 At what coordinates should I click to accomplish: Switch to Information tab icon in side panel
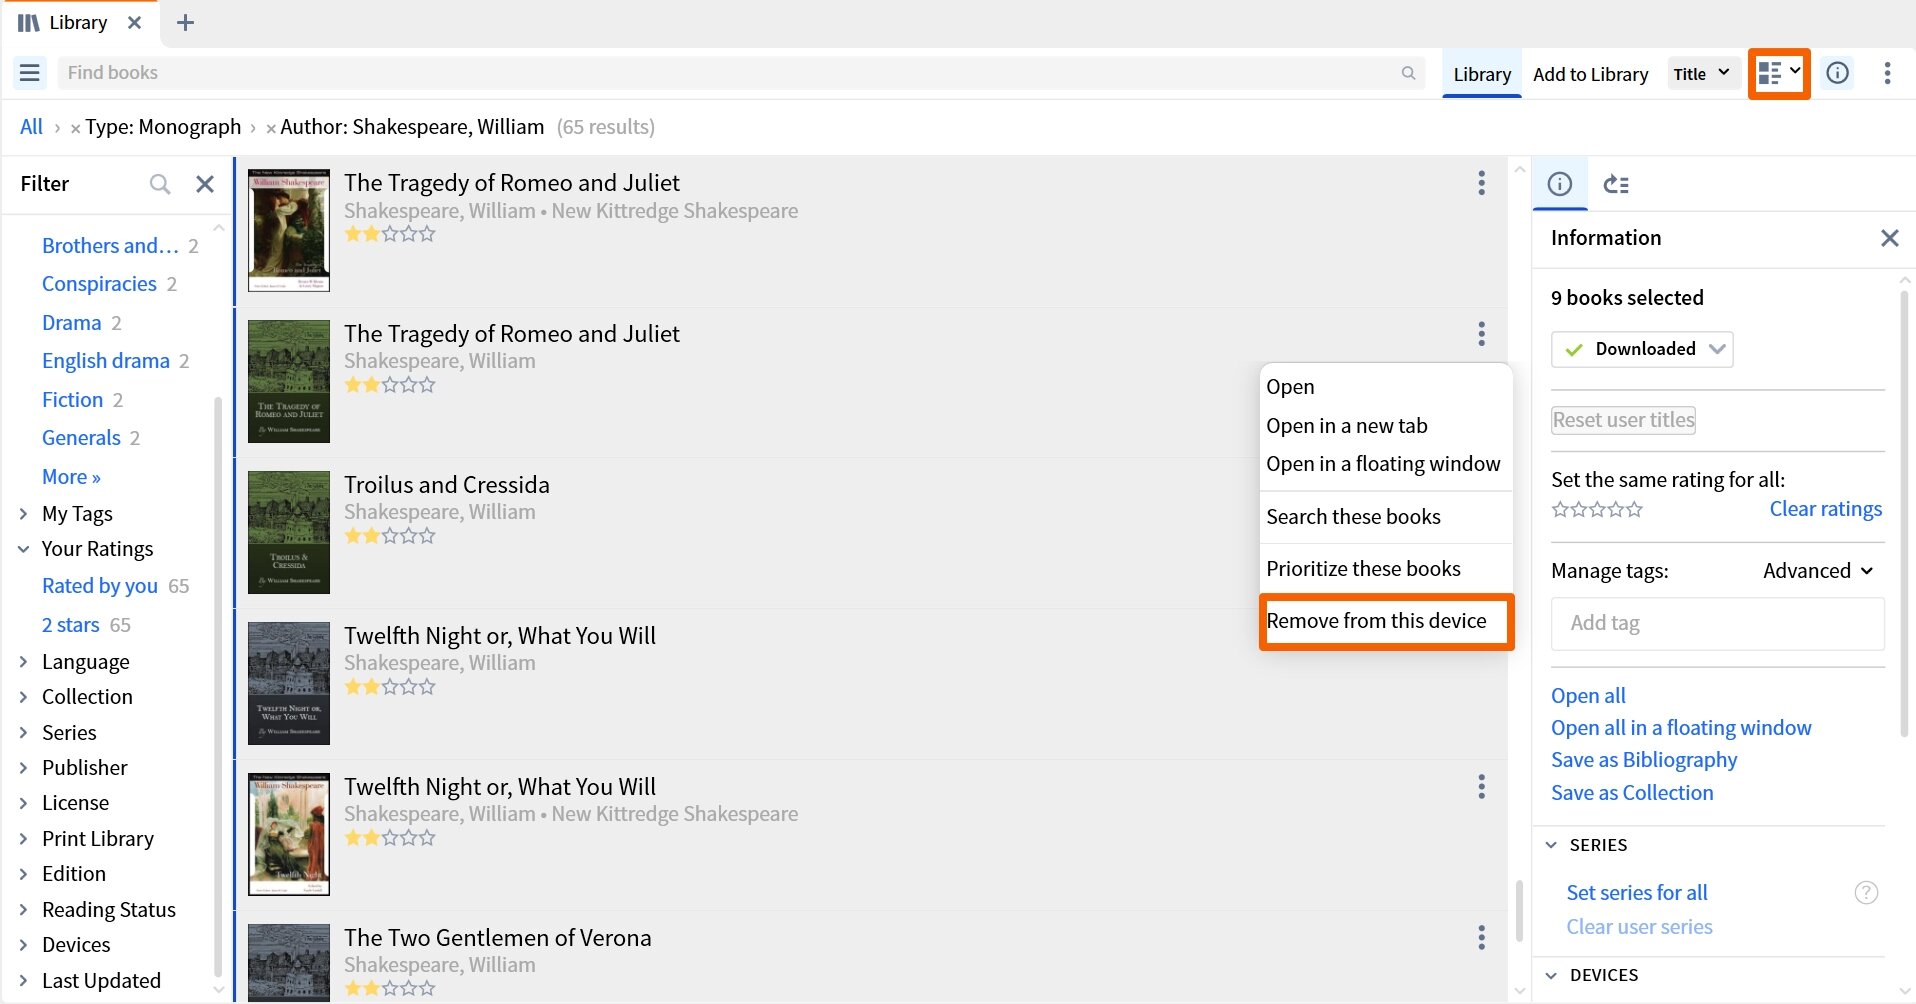1560,184
